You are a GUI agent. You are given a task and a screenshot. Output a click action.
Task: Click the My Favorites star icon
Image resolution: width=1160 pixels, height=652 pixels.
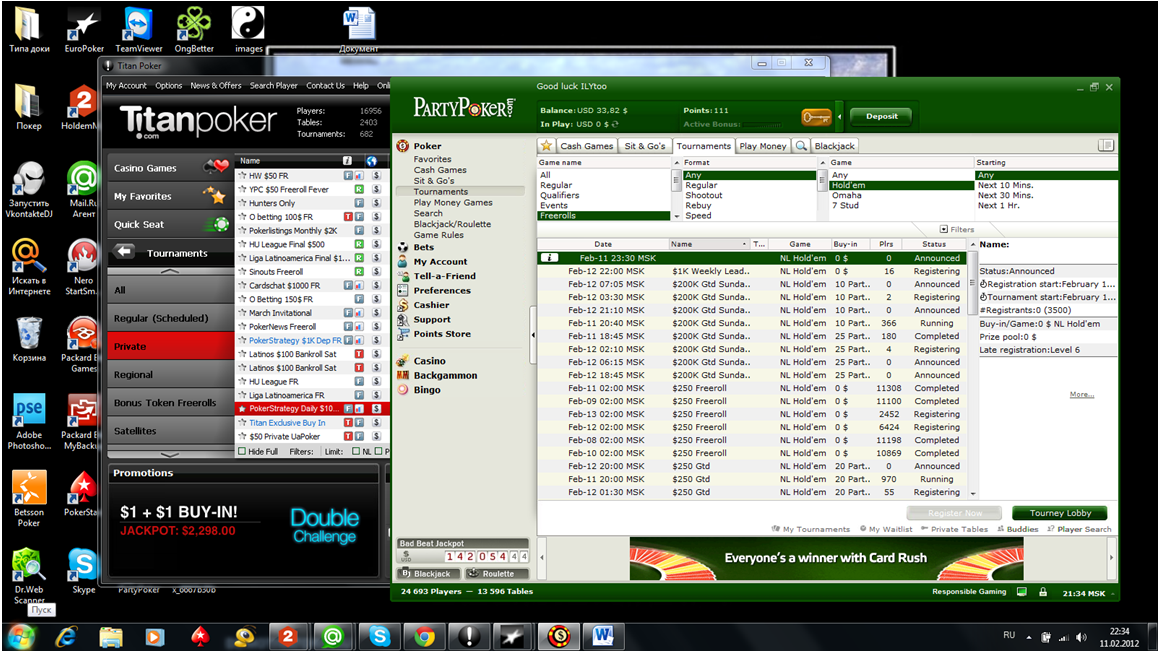click(x=214, y=196)
